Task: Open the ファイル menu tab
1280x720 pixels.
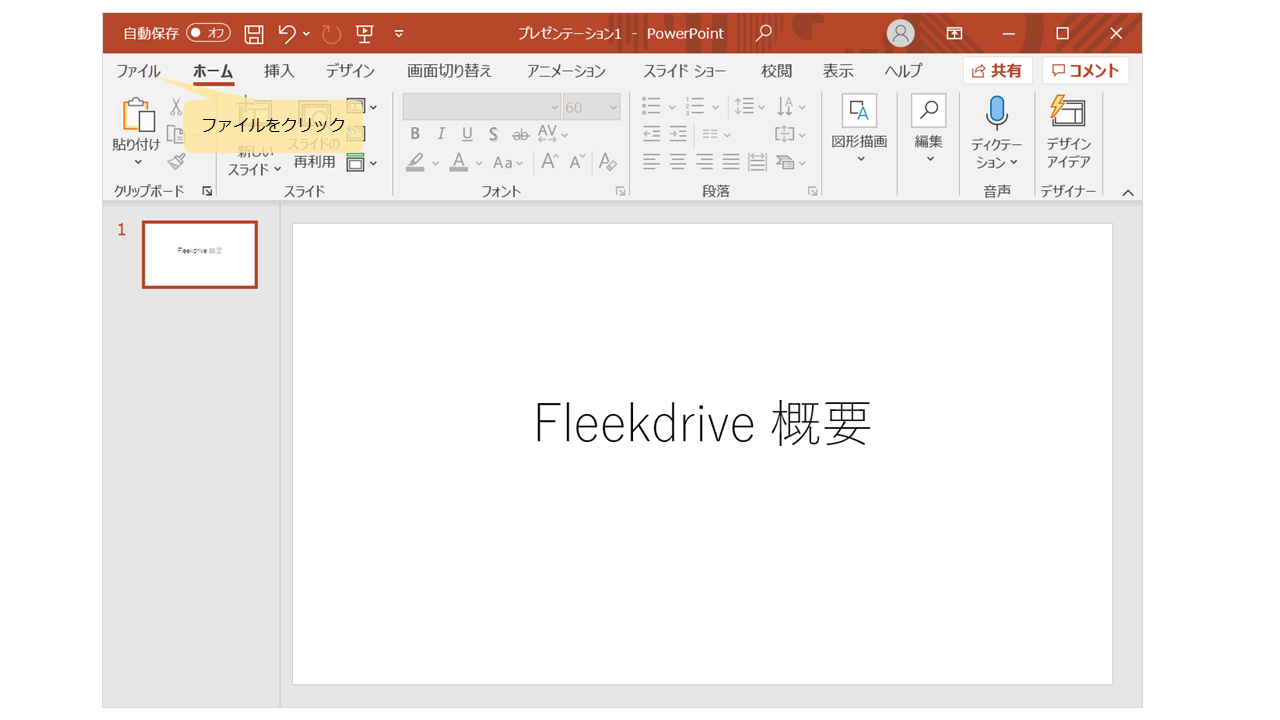Action: (138, 71)
